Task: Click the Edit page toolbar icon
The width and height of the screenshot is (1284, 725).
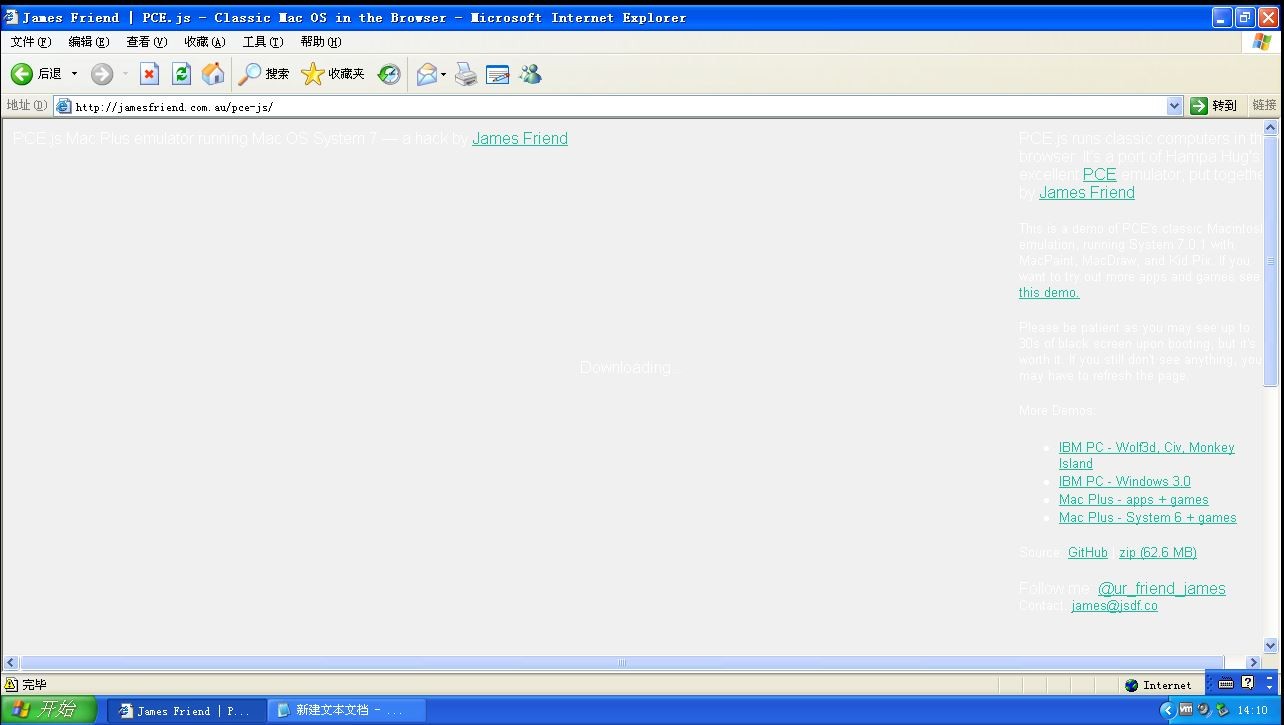Action: click(x=498, y=74)
